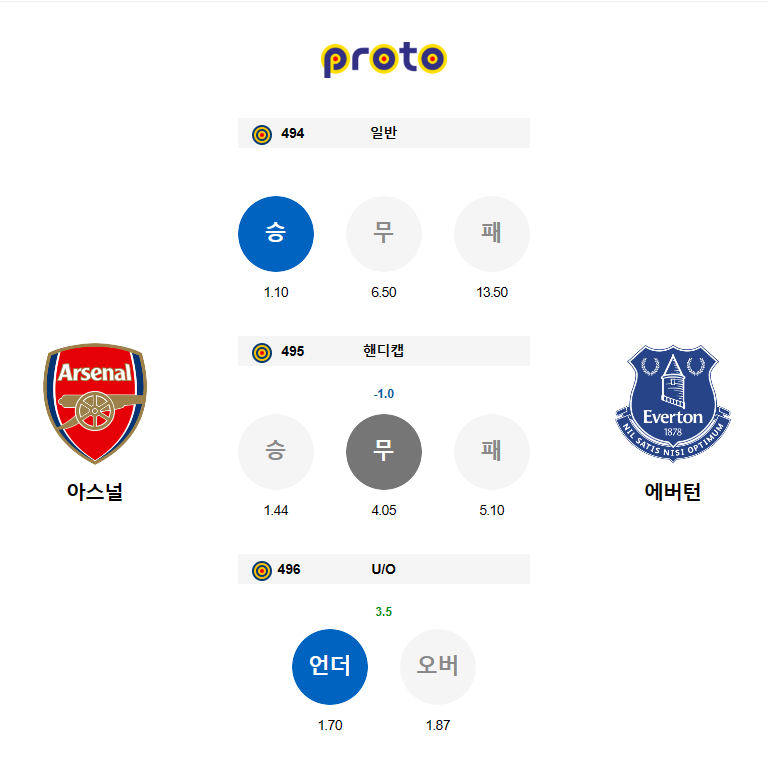768x763 pixels.
Task: Click the U/O market header
Action: 383,569
